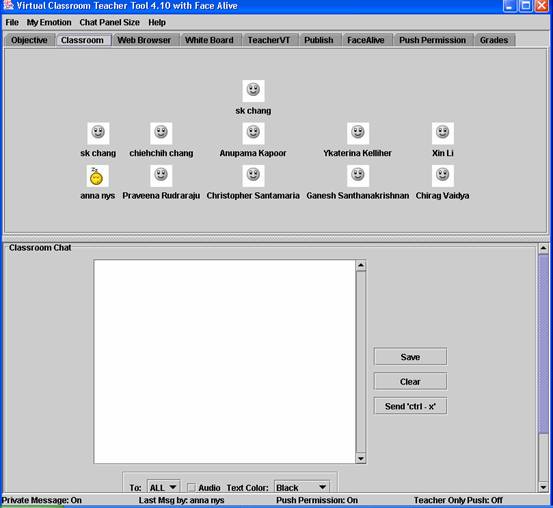
Task: Choose Chirag Vaidya's face icon
Action: pos(443,176)
